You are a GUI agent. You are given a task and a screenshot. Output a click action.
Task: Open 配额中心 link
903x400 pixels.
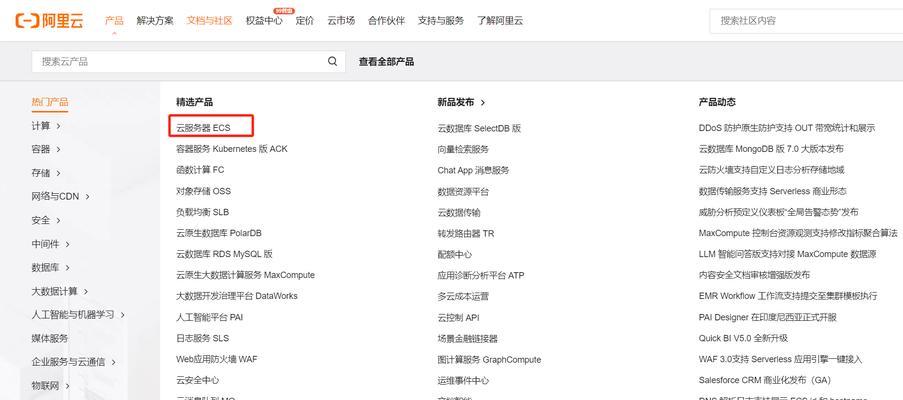455,254
